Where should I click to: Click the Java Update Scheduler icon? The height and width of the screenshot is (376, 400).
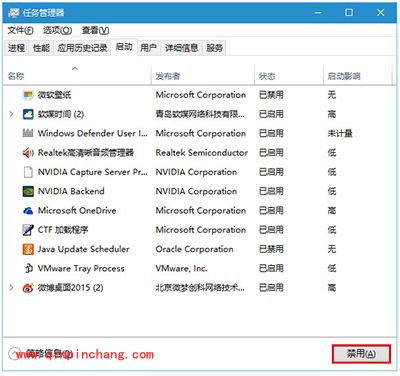(28, 249)
